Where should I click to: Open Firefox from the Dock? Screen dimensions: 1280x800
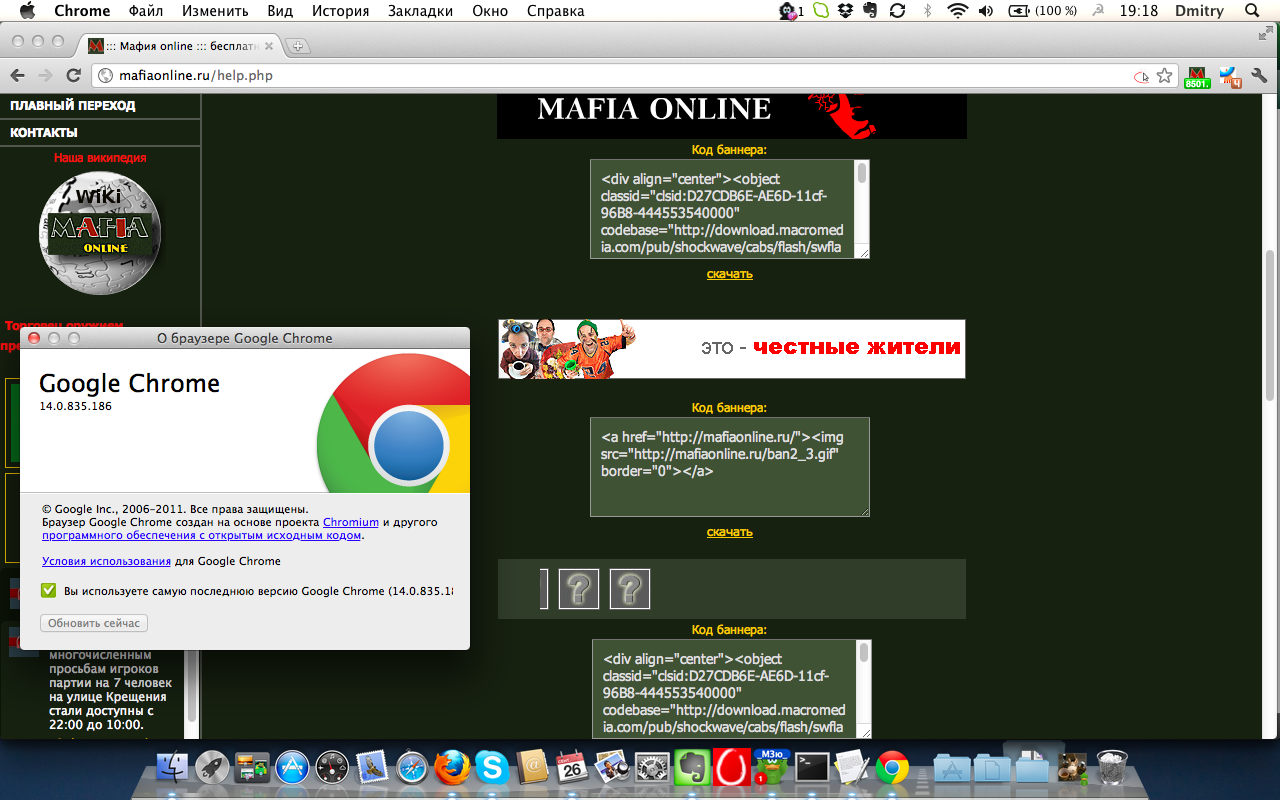(452, 768)
